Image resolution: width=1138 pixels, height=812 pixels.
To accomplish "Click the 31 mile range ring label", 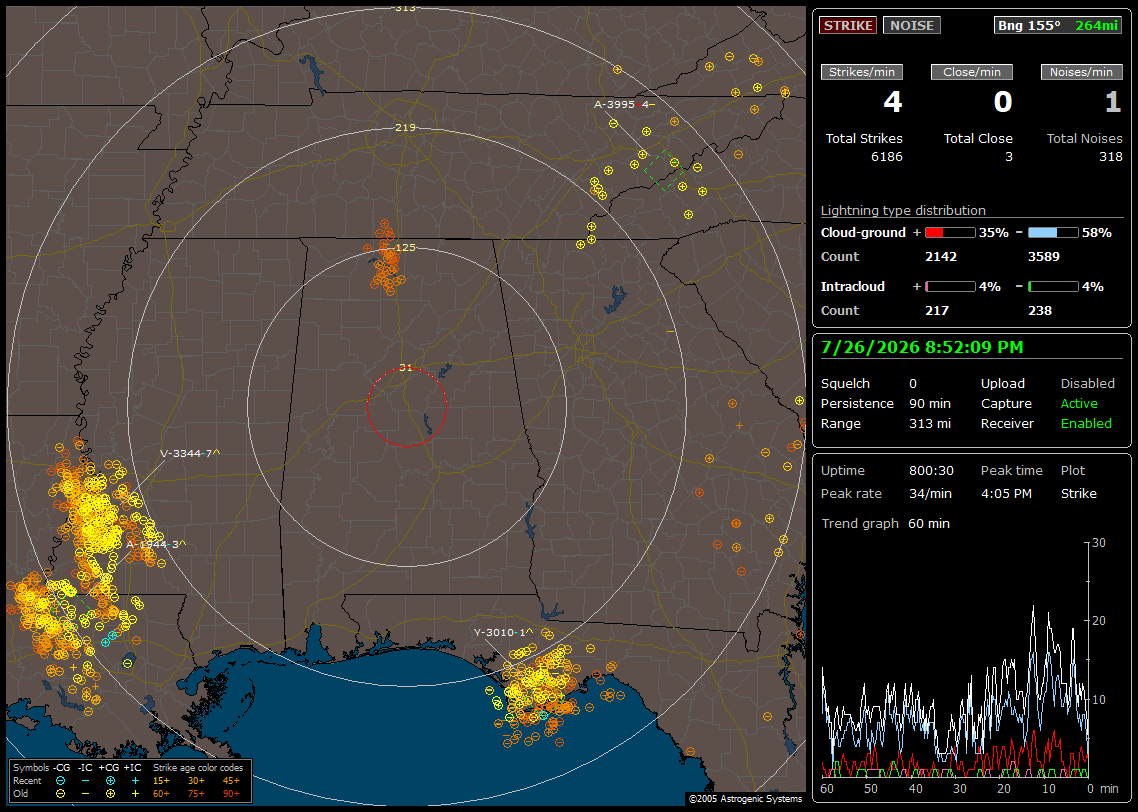I will point(406,368).
